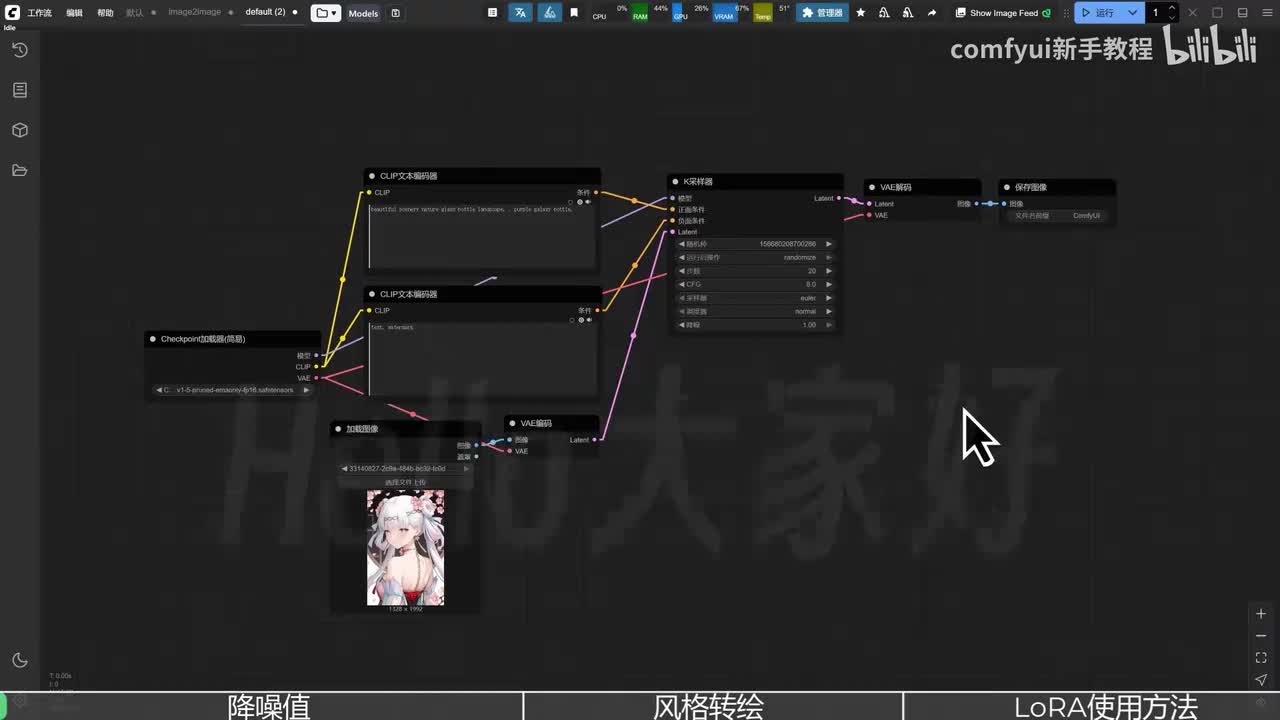Screen dimensions: 1280x720
Task: Collapse the 保存图像 node via its dot
Action: (x=1007, y=187)
